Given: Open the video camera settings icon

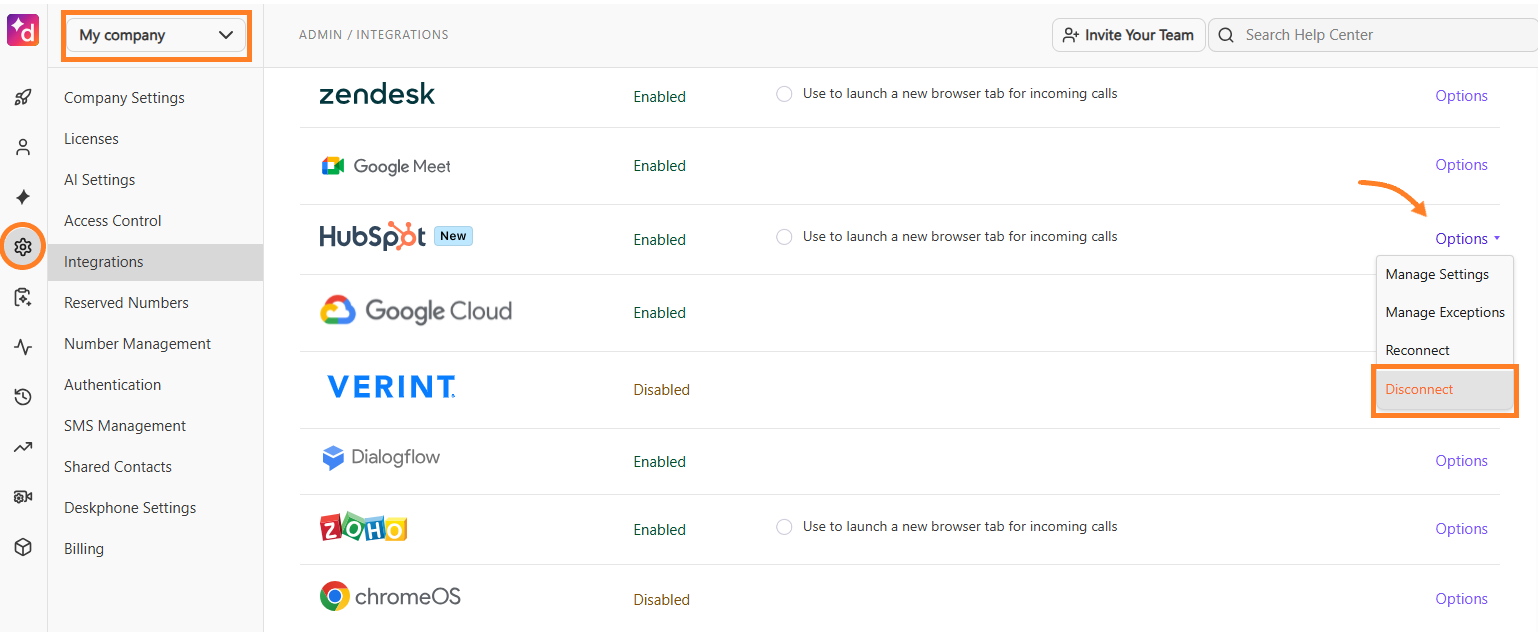Looking at the screenshot, I should 23,497.
